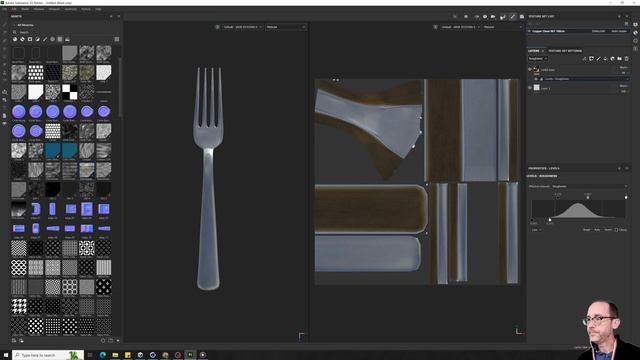This screenshot has width=640, height=360.
Task: Click the Assets search field
Action: [65, 32]
